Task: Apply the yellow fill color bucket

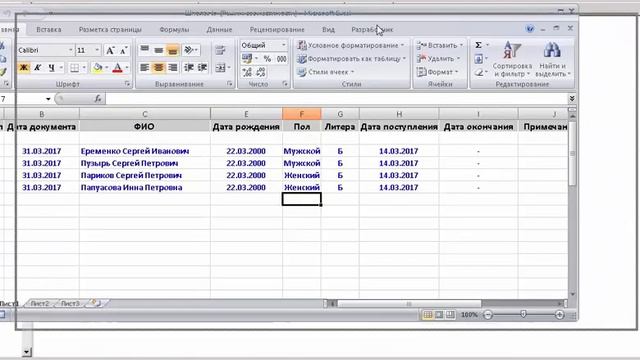Action: [x=97, y=68]
